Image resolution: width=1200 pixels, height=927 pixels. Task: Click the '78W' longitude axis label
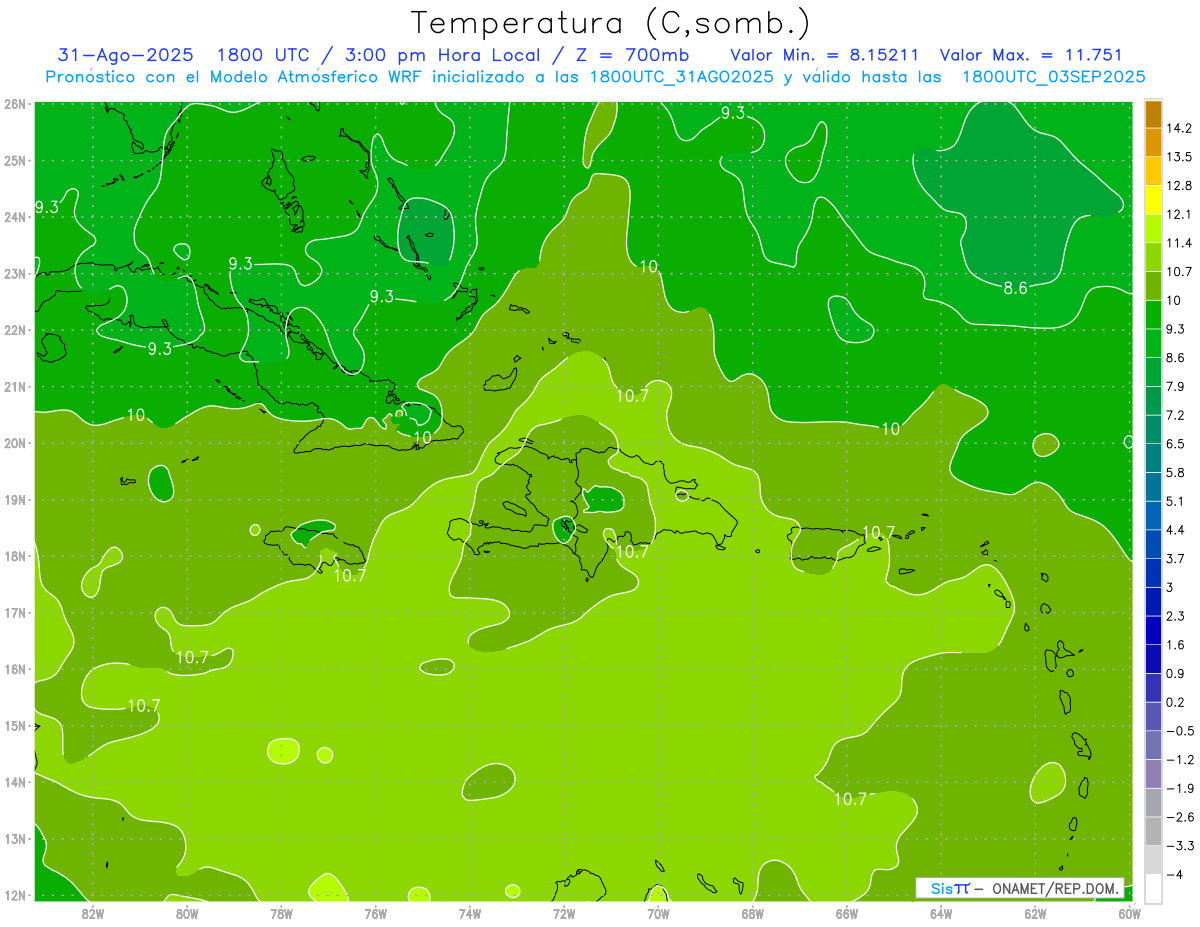[281, 913]
